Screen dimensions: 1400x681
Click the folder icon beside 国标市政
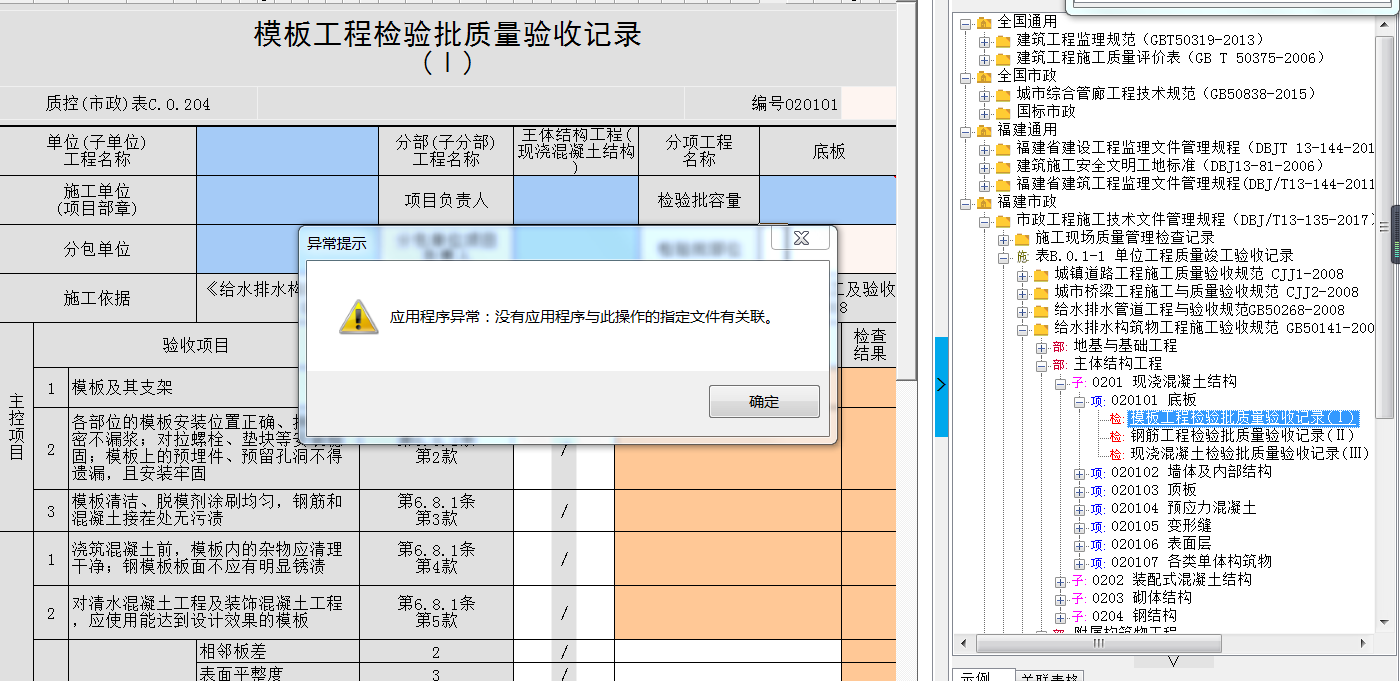pos(1003,112)
